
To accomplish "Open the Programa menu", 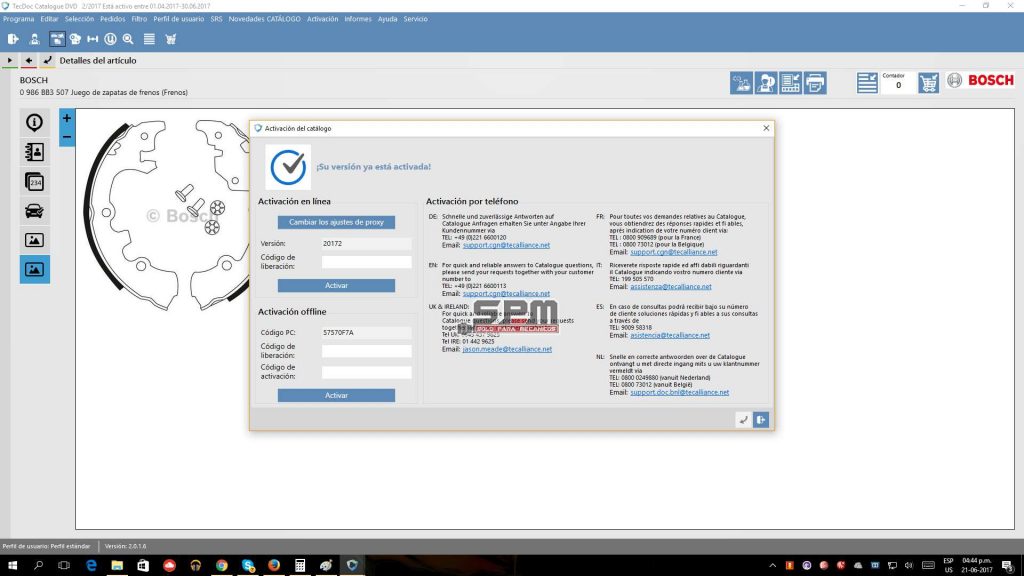I will (18, 19).
